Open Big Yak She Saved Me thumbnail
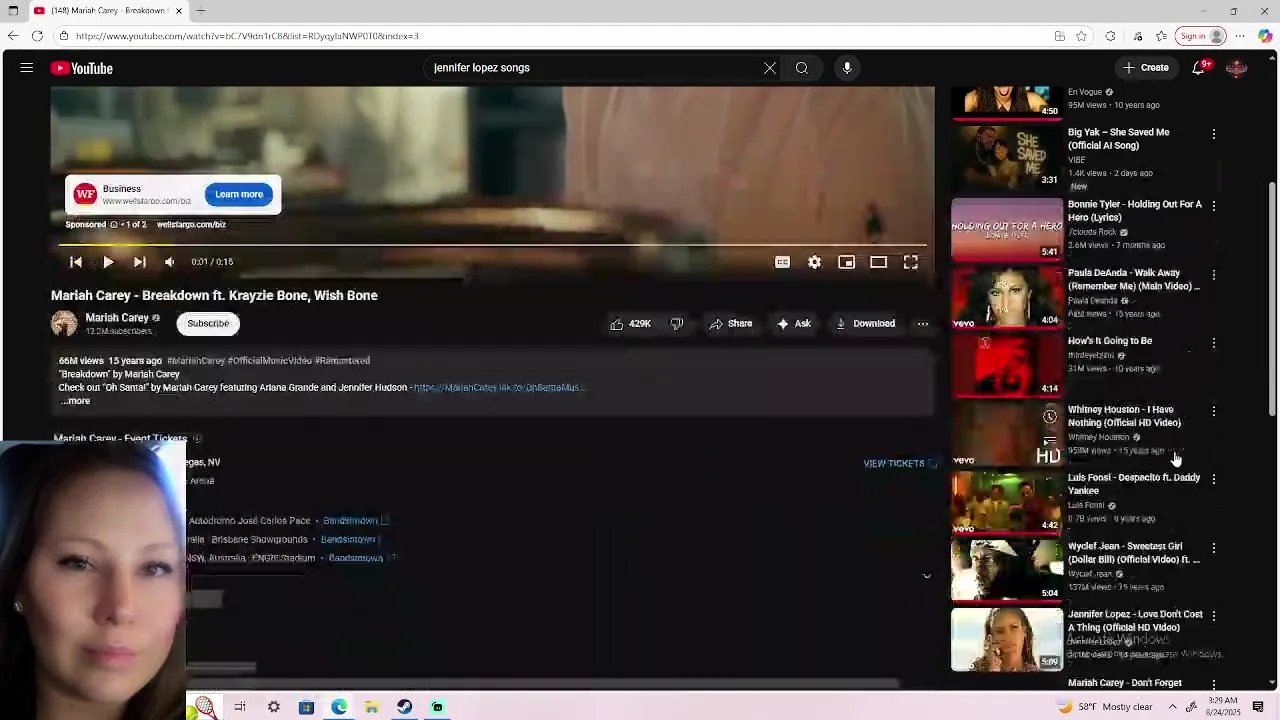The height and width of the screenshot is (720, 1280). tap(1007, 157)
